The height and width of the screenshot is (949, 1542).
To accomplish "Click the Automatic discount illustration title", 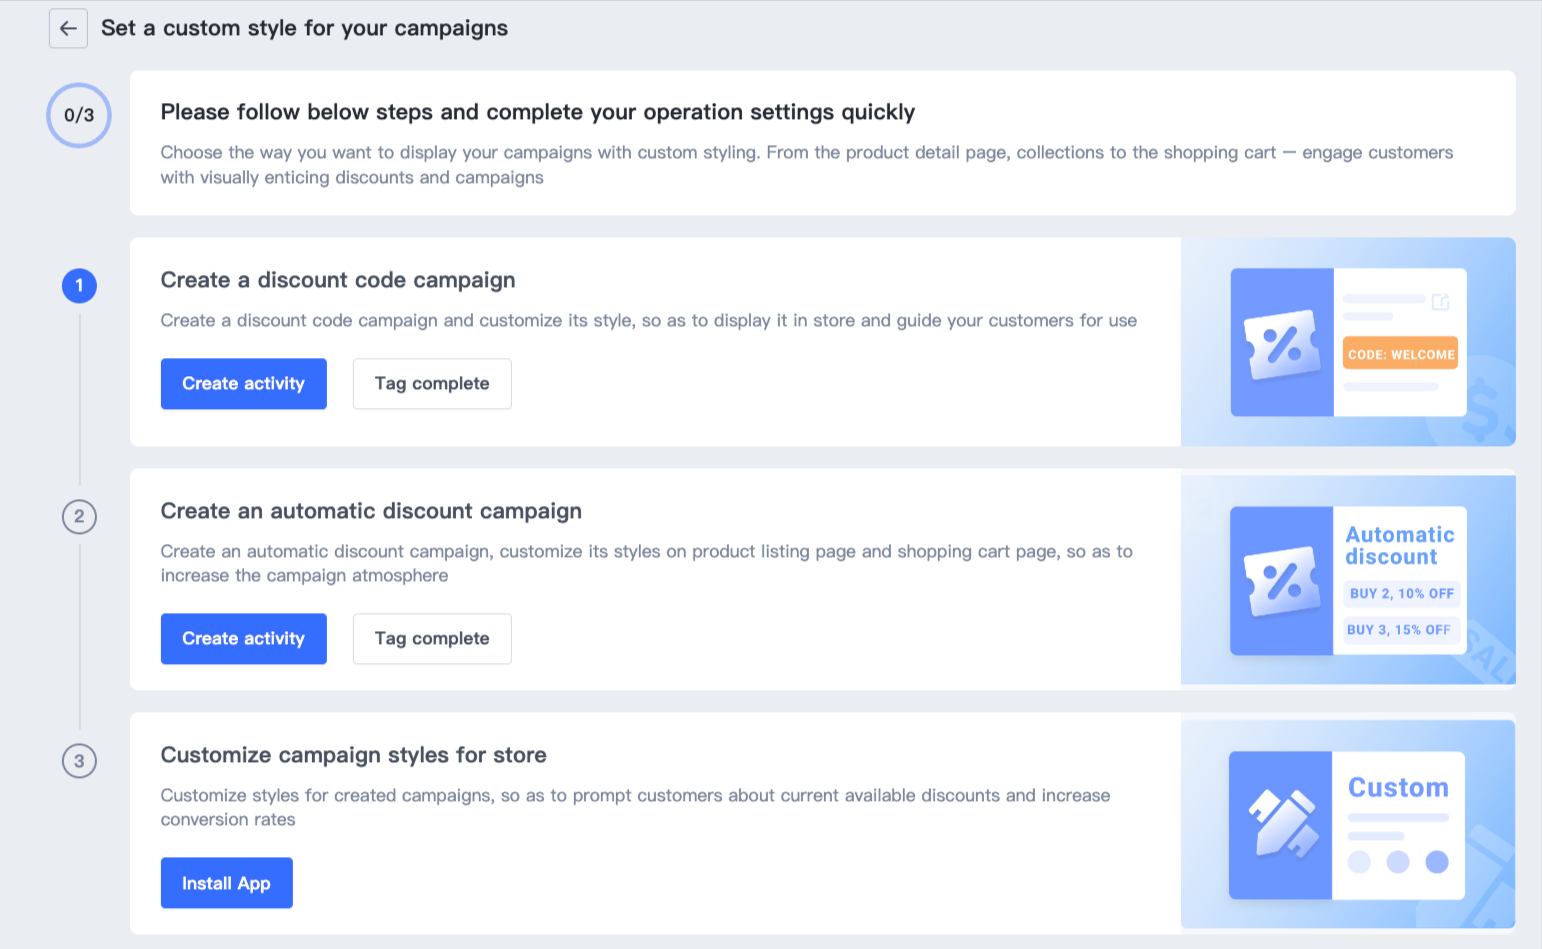I will tap(1399, 546).
